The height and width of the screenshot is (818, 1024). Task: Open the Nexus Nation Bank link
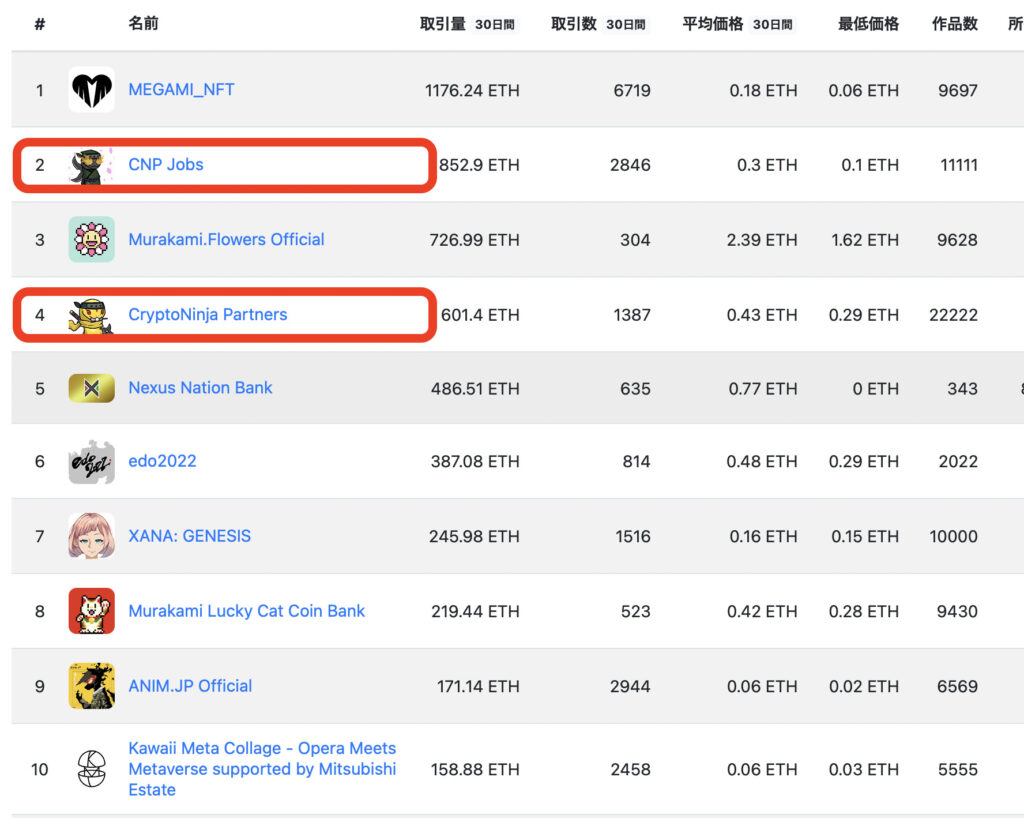pos(200,388)
